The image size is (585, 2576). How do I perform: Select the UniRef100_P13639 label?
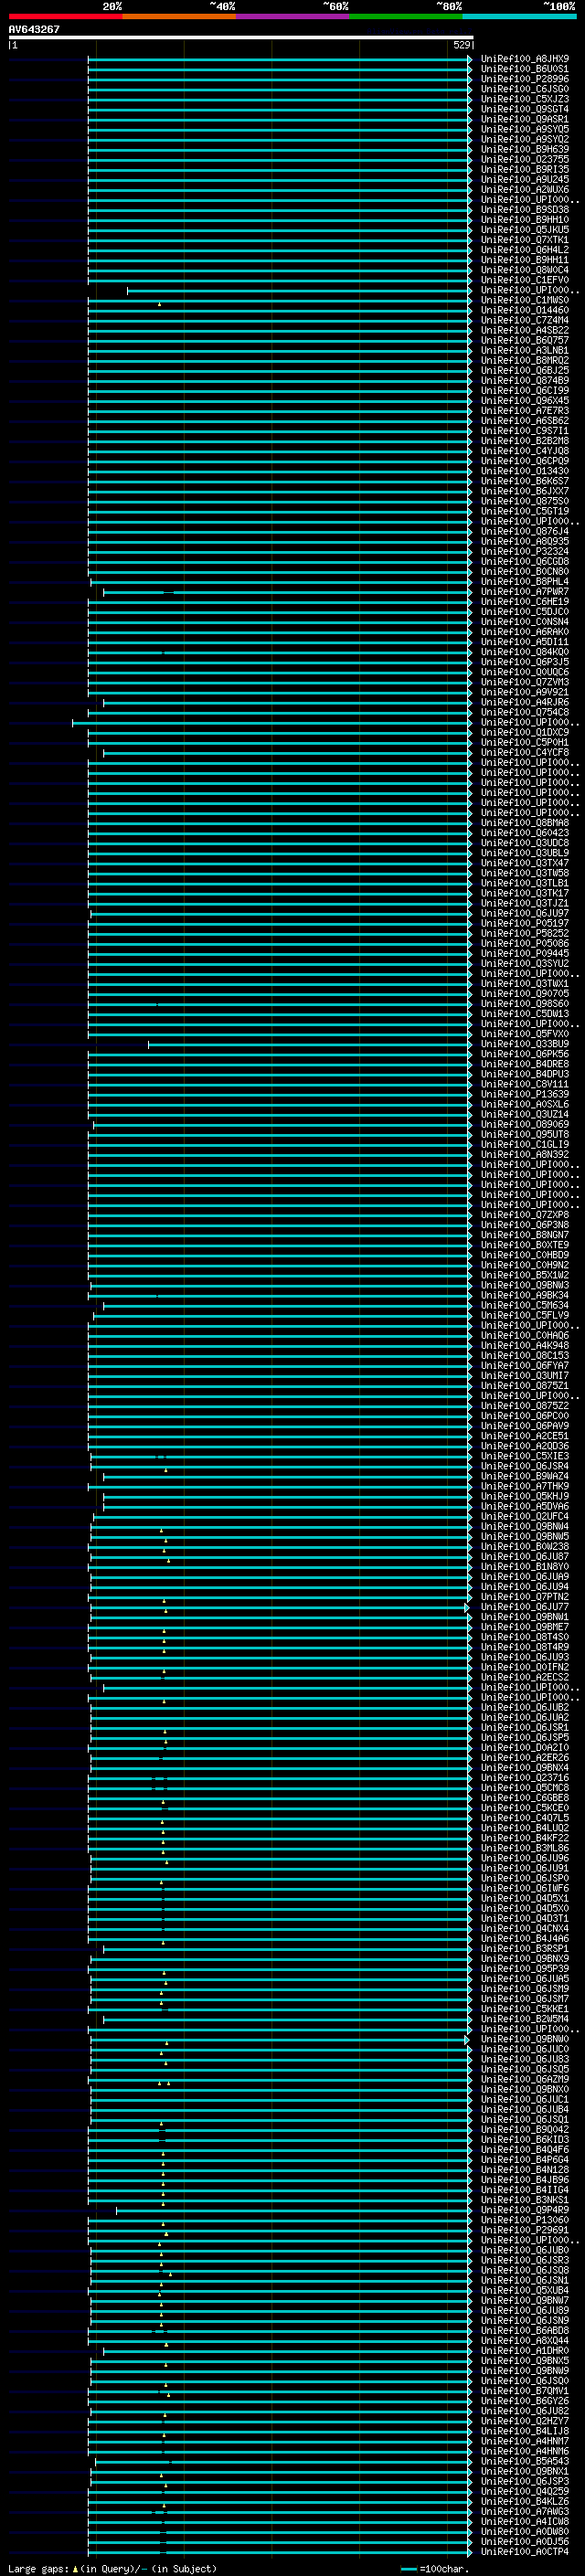click(524, 1094)
